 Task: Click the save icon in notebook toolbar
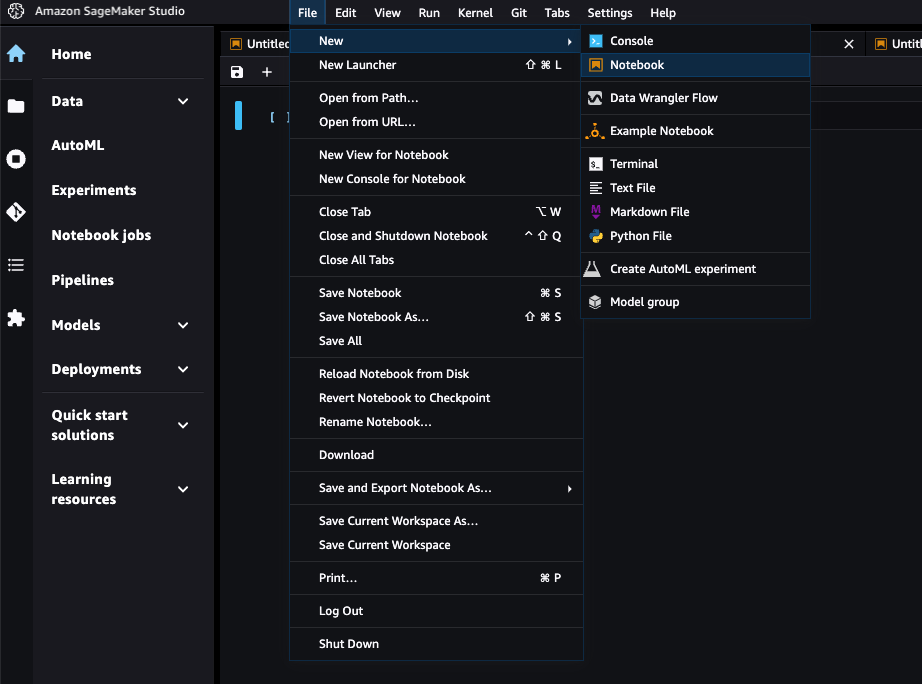[237, 72]
